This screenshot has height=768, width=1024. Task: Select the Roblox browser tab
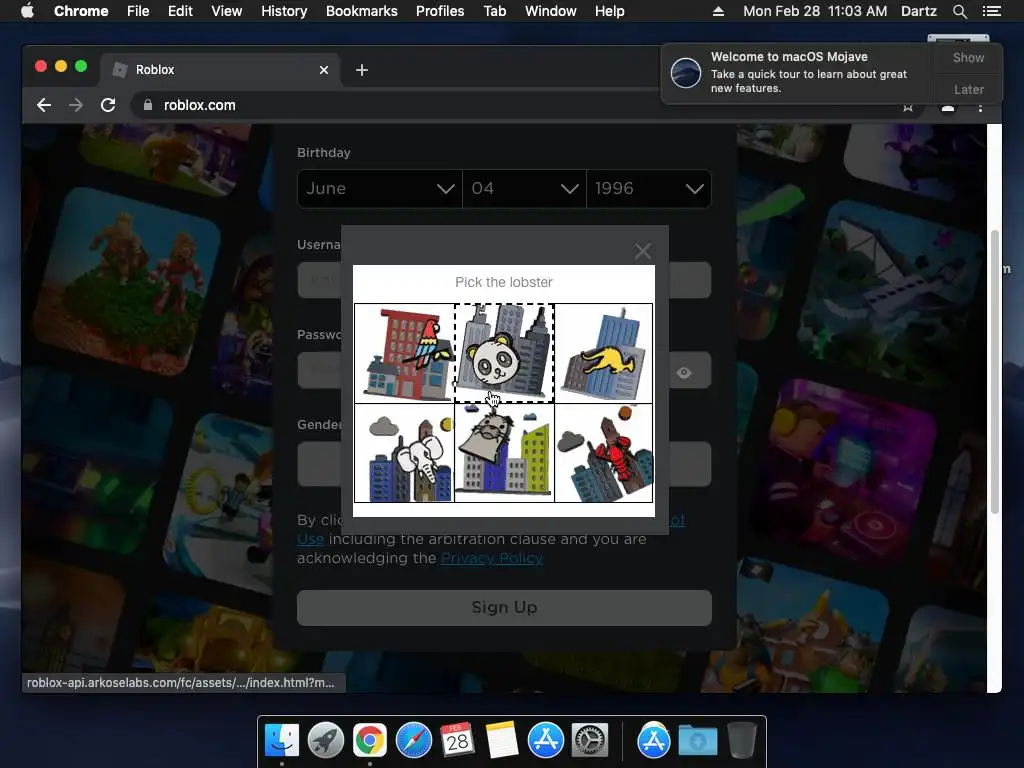coord(220,70)
